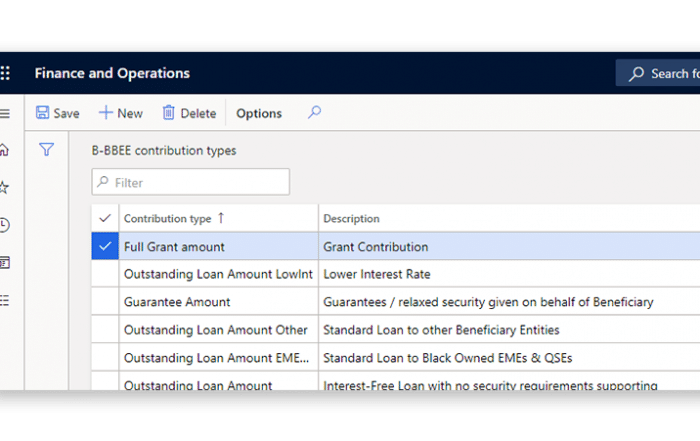Image resolution: width=700 pixels, height=441 pixels.
Task: Toggle select-all checkmark in grid header
Action: (106, 218)
